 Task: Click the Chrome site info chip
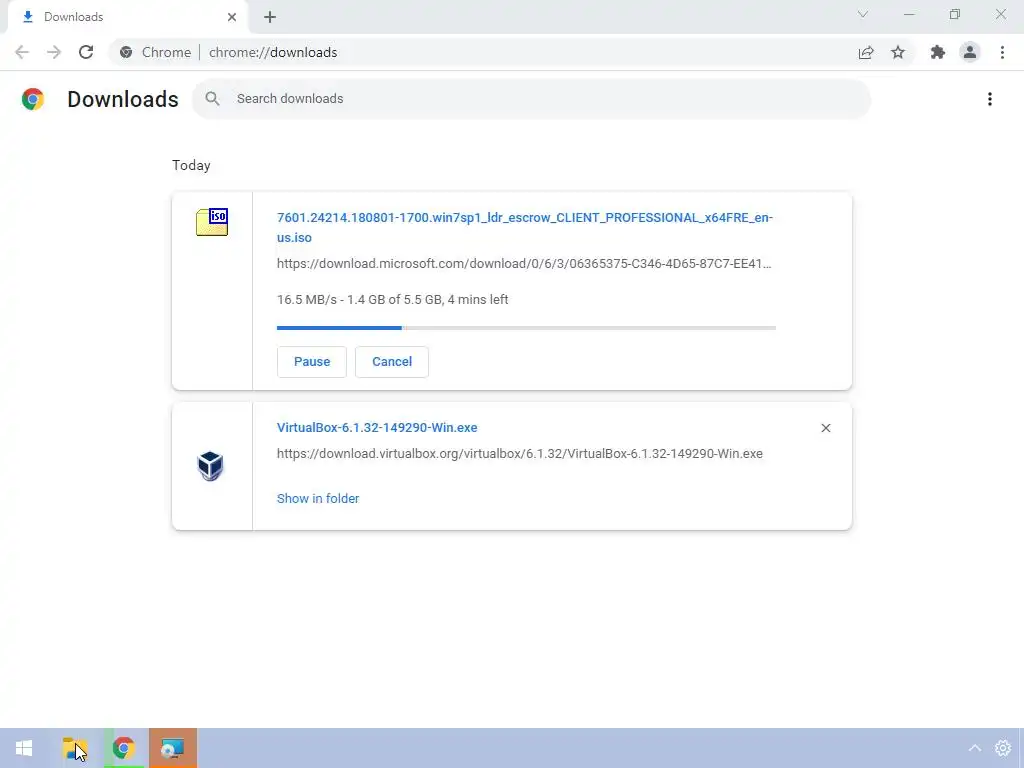[x=155, y=52]
